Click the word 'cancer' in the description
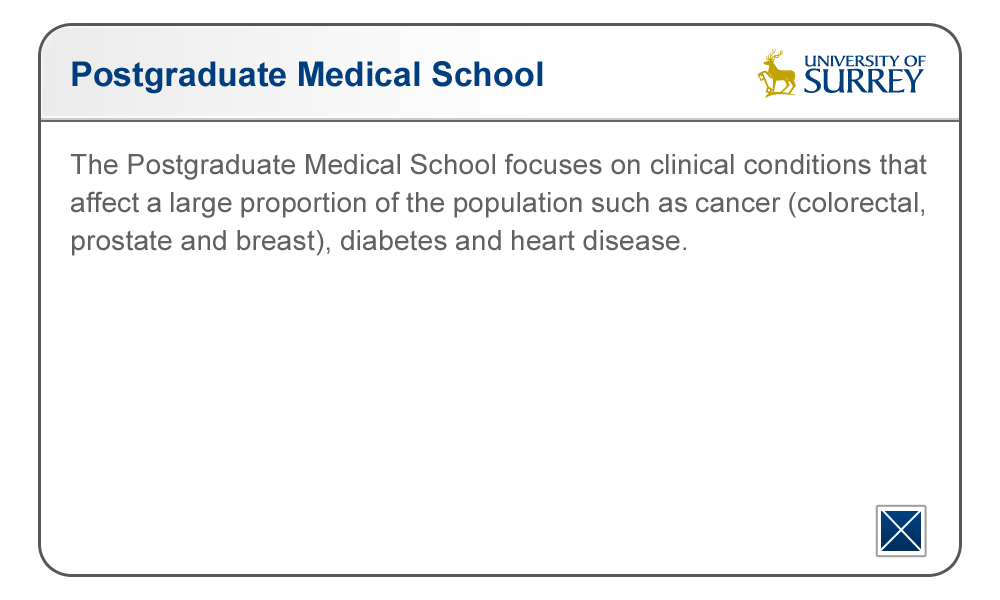Image resolution: width=1000 pixels, height=600 pixels. tap(737, 203)
